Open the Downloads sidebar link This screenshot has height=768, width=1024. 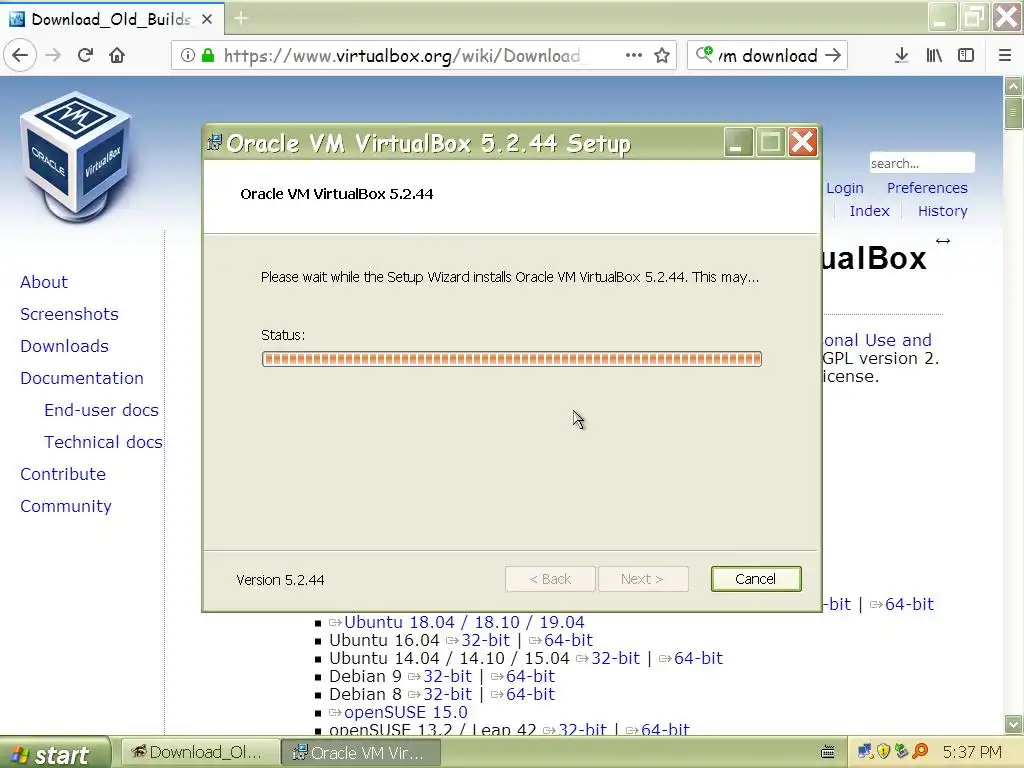coord(64,346)
